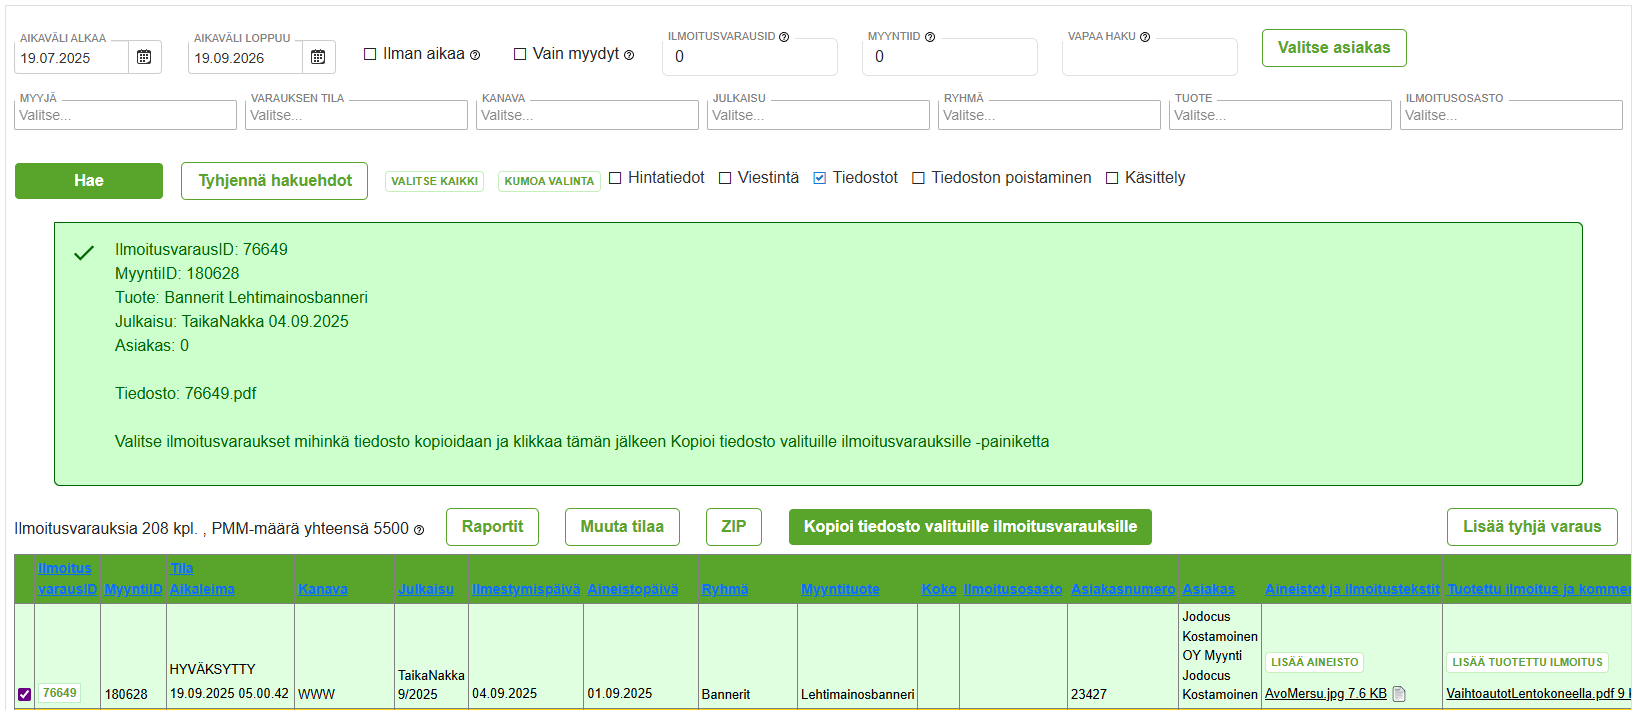The height and width of the screenshot is (710, 1634).
Task: Click help icon beside Ilmoitusvarausid label
Action: point(784,37)
